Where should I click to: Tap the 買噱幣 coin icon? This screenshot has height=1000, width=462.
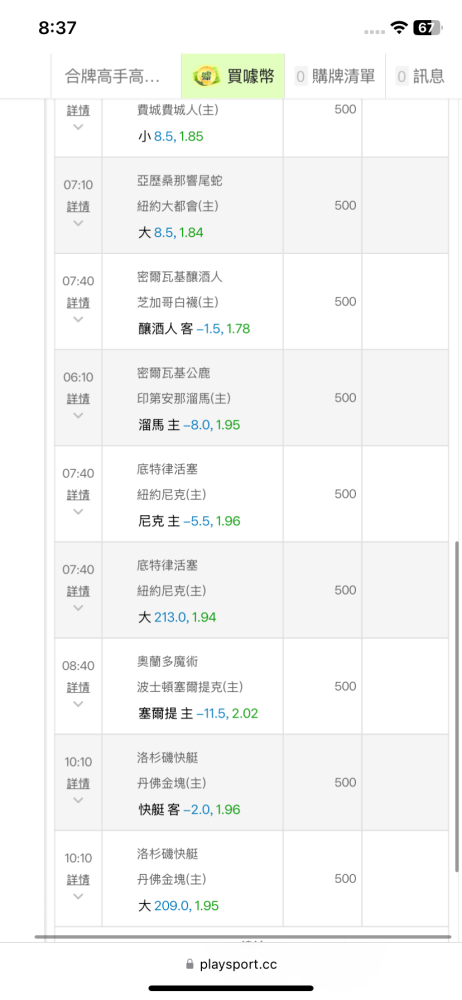click(207, 77)
